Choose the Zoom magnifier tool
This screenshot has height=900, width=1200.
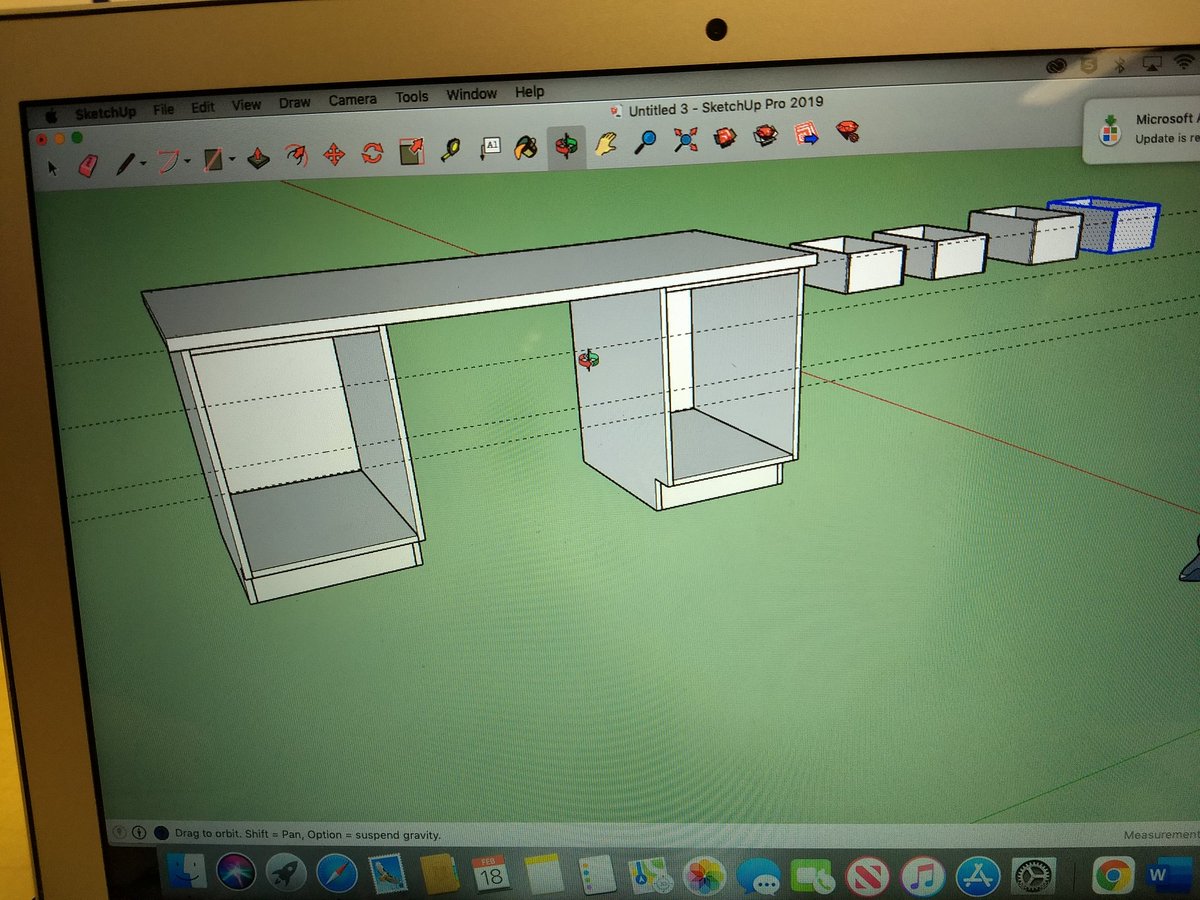click(646, 141)
